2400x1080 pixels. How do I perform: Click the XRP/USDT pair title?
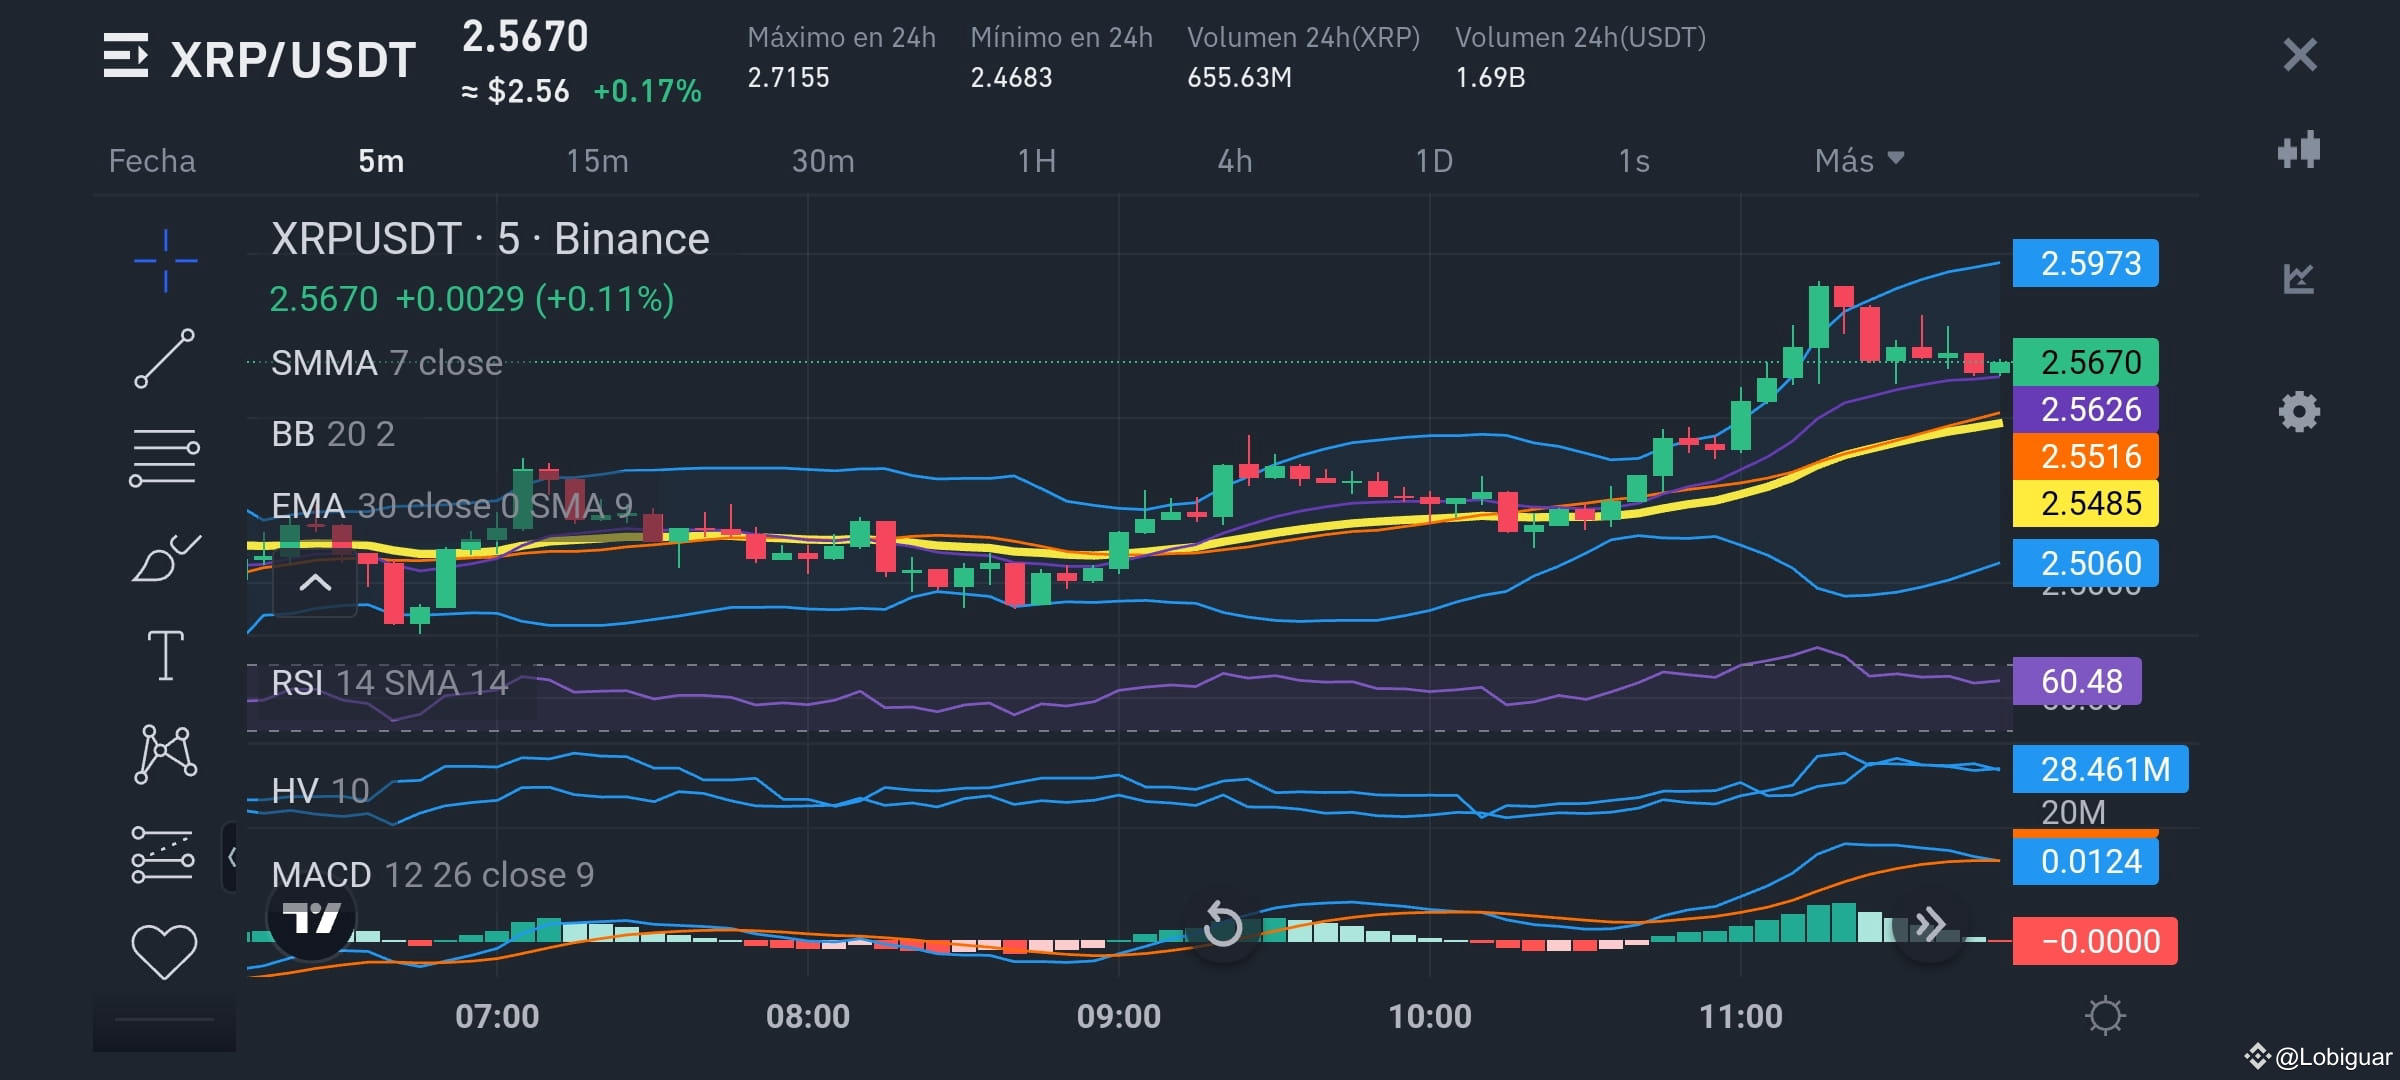293,60
